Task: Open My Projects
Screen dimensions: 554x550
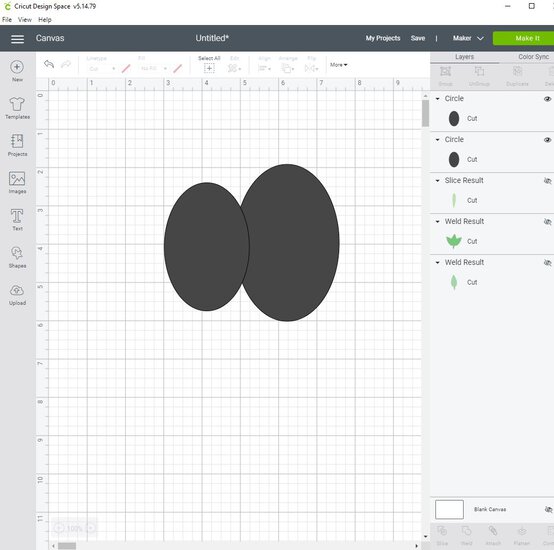Action: (x=383, y=38)
